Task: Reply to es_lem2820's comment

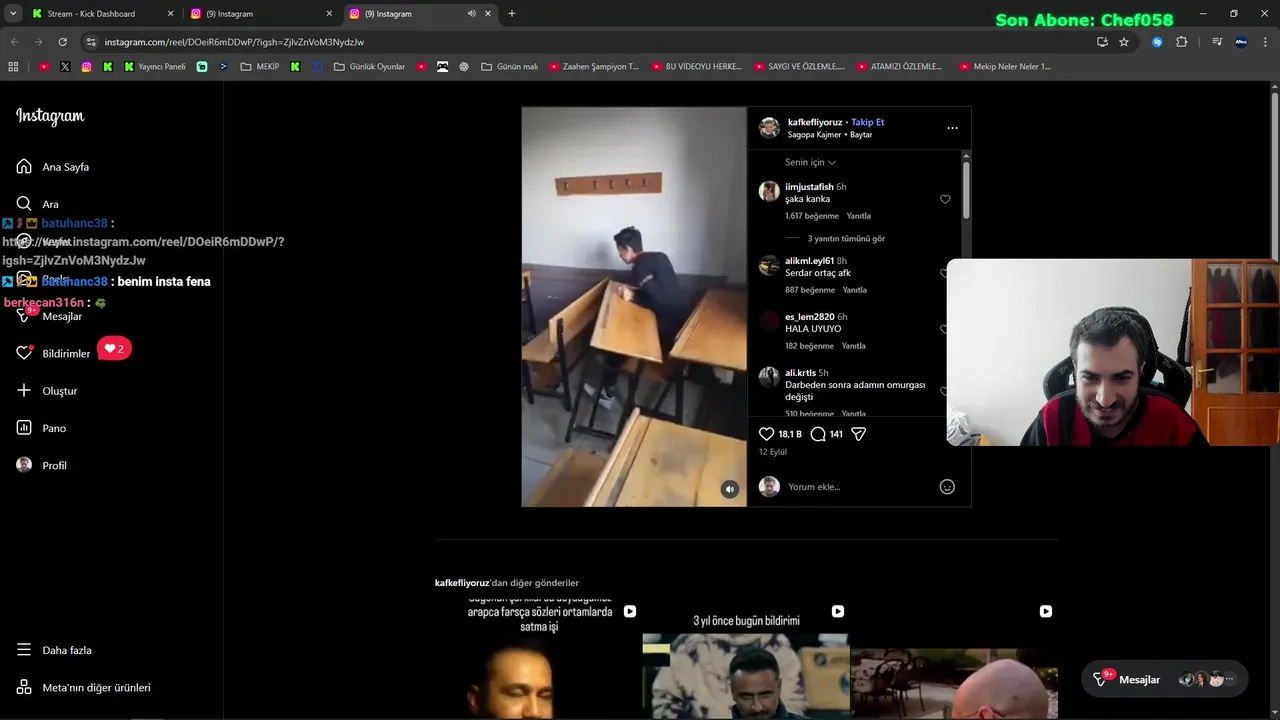Action: coord(853,346)
